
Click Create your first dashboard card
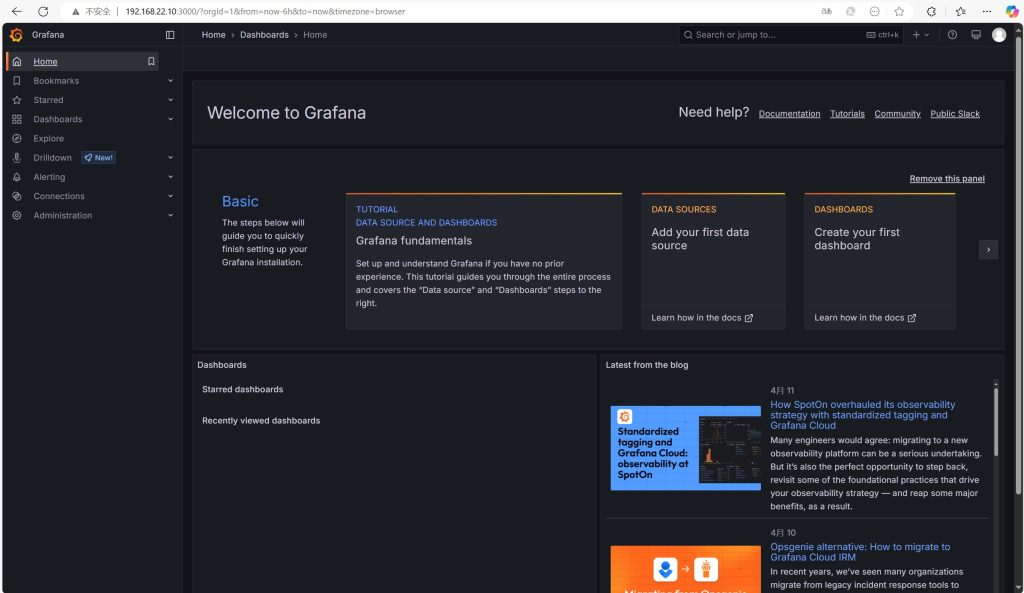point(880,261)
